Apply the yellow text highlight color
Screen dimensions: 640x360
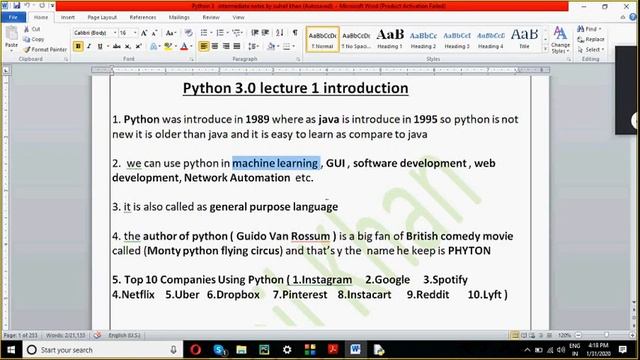(x=167, y=46)
